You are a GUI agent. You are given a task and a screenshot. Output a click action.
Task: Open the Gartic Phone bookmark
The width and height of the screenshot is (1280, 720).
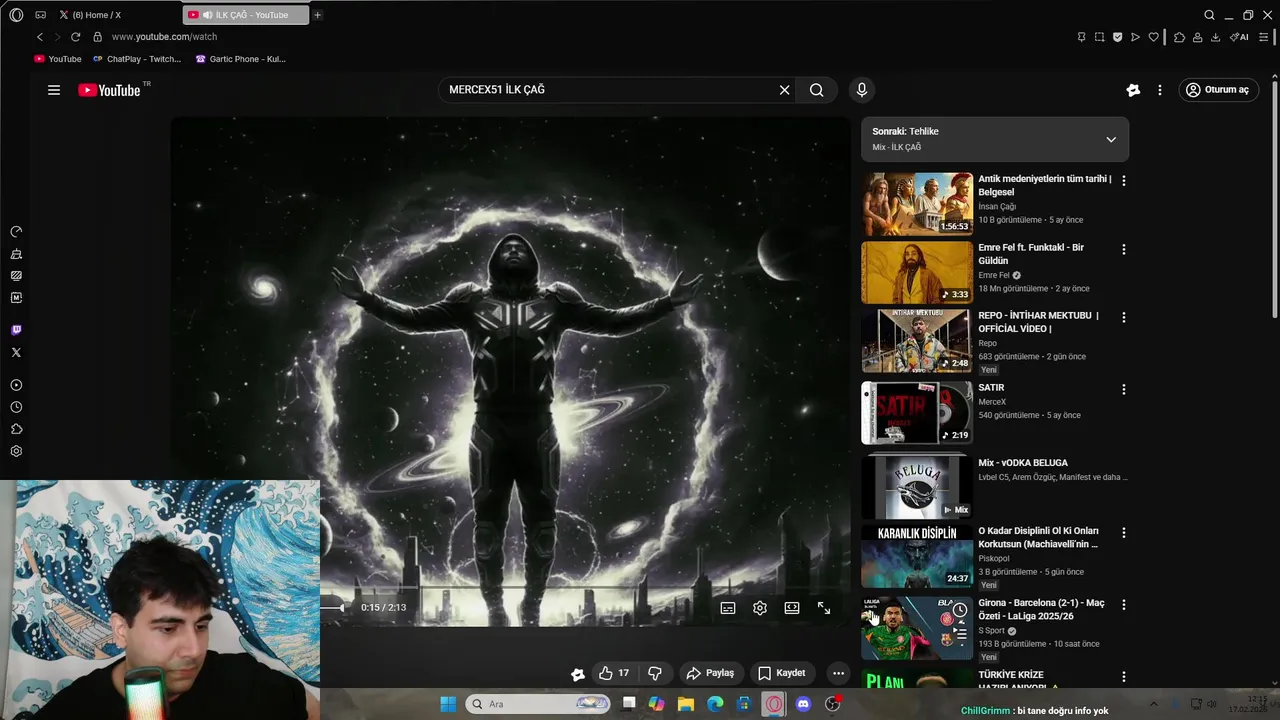(x=240, y=59)
